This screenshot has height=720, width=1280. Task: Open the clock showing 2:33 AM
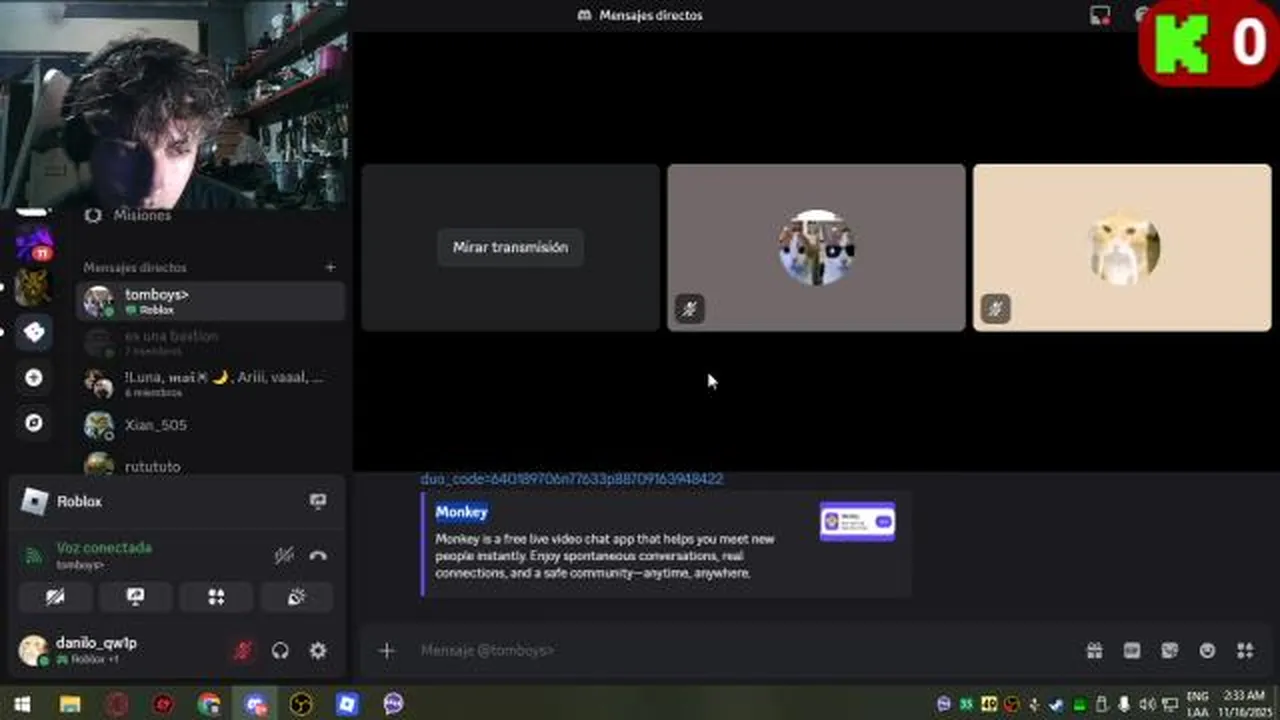(1243, 704)
